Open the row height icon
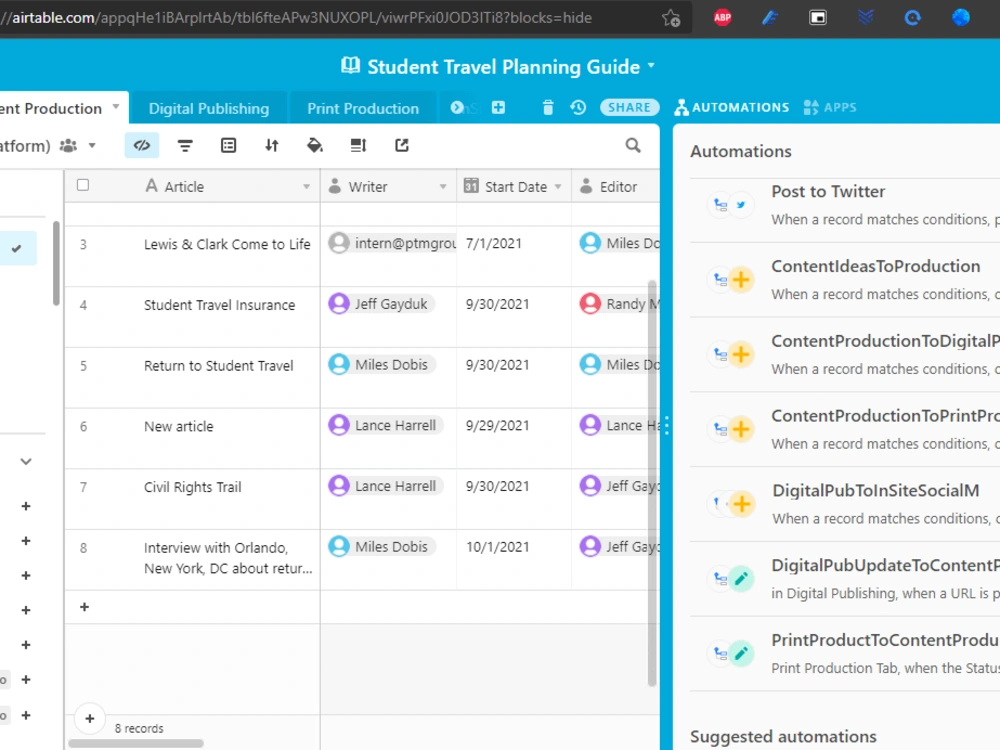This screenshot has height=750, width=1000. point(358,145)
